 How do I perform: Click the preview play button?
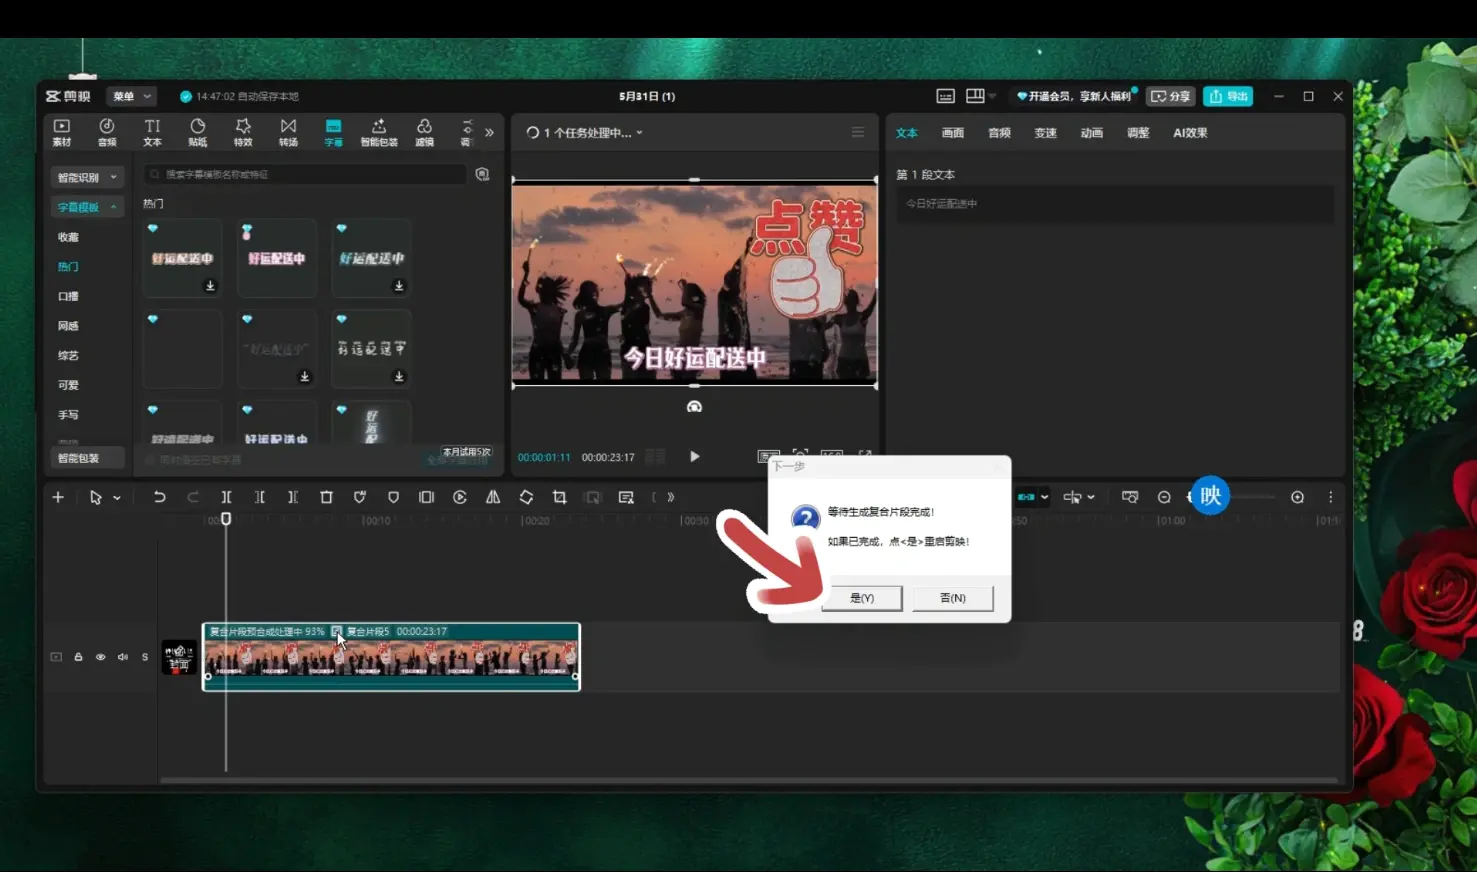tap(694, 456)
